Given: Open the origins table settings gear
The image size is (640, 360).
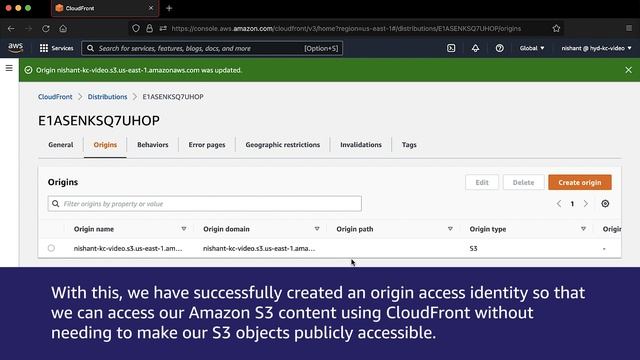Looking at the screenshot, I should (x=605, y=203).
